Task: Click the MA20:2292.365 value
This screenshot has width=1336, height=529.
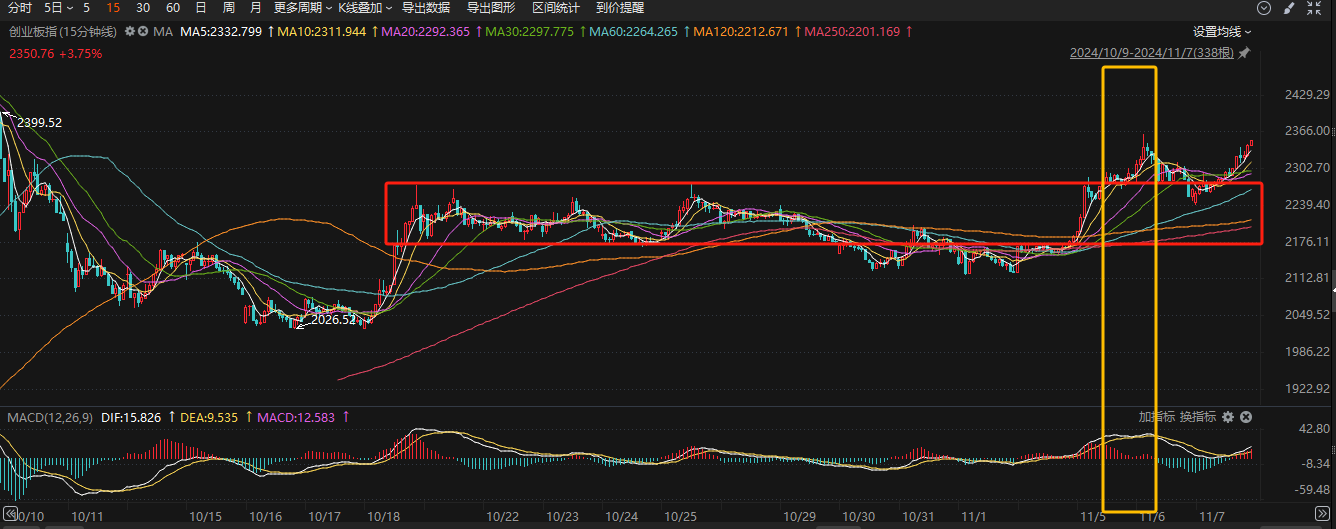Action: [x=428, y=32]
